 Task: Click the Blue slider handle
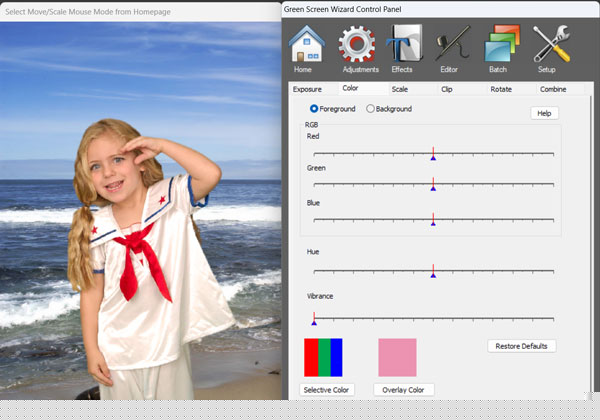(x=433, y=220)
